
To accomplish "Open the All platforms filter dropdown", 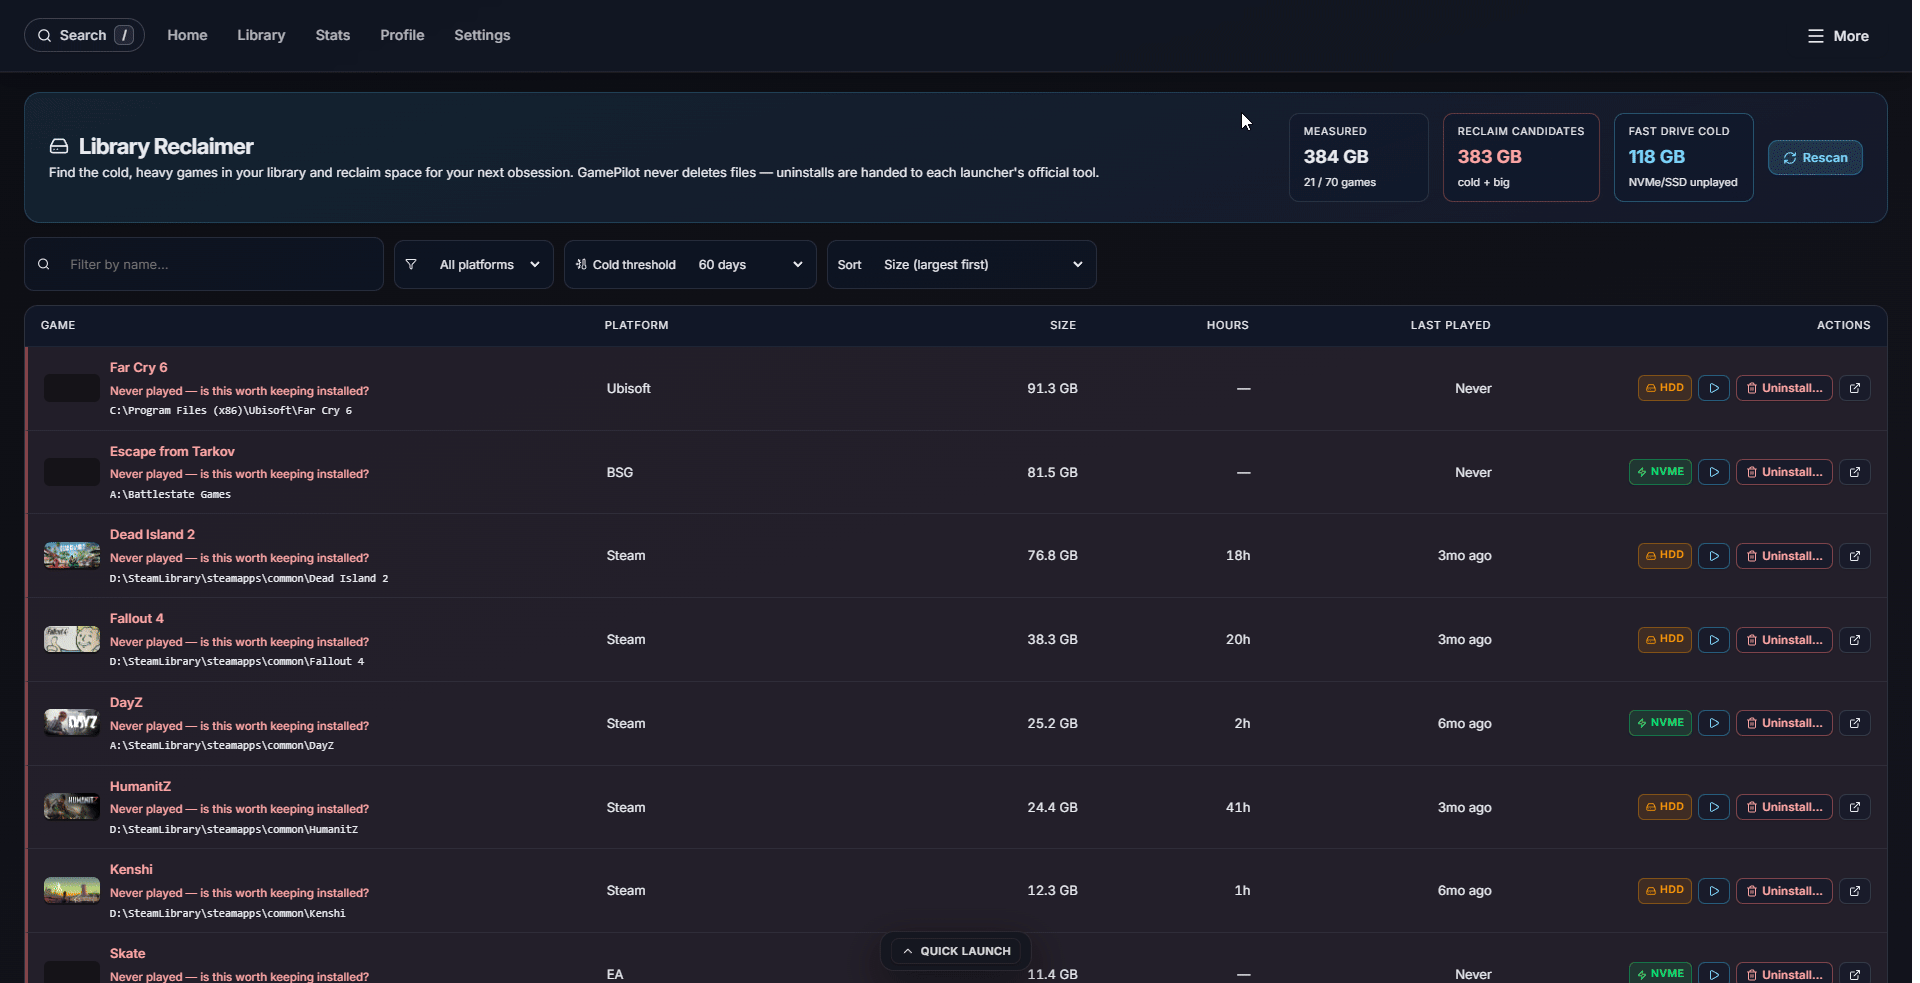I will [x=474, y=265].
